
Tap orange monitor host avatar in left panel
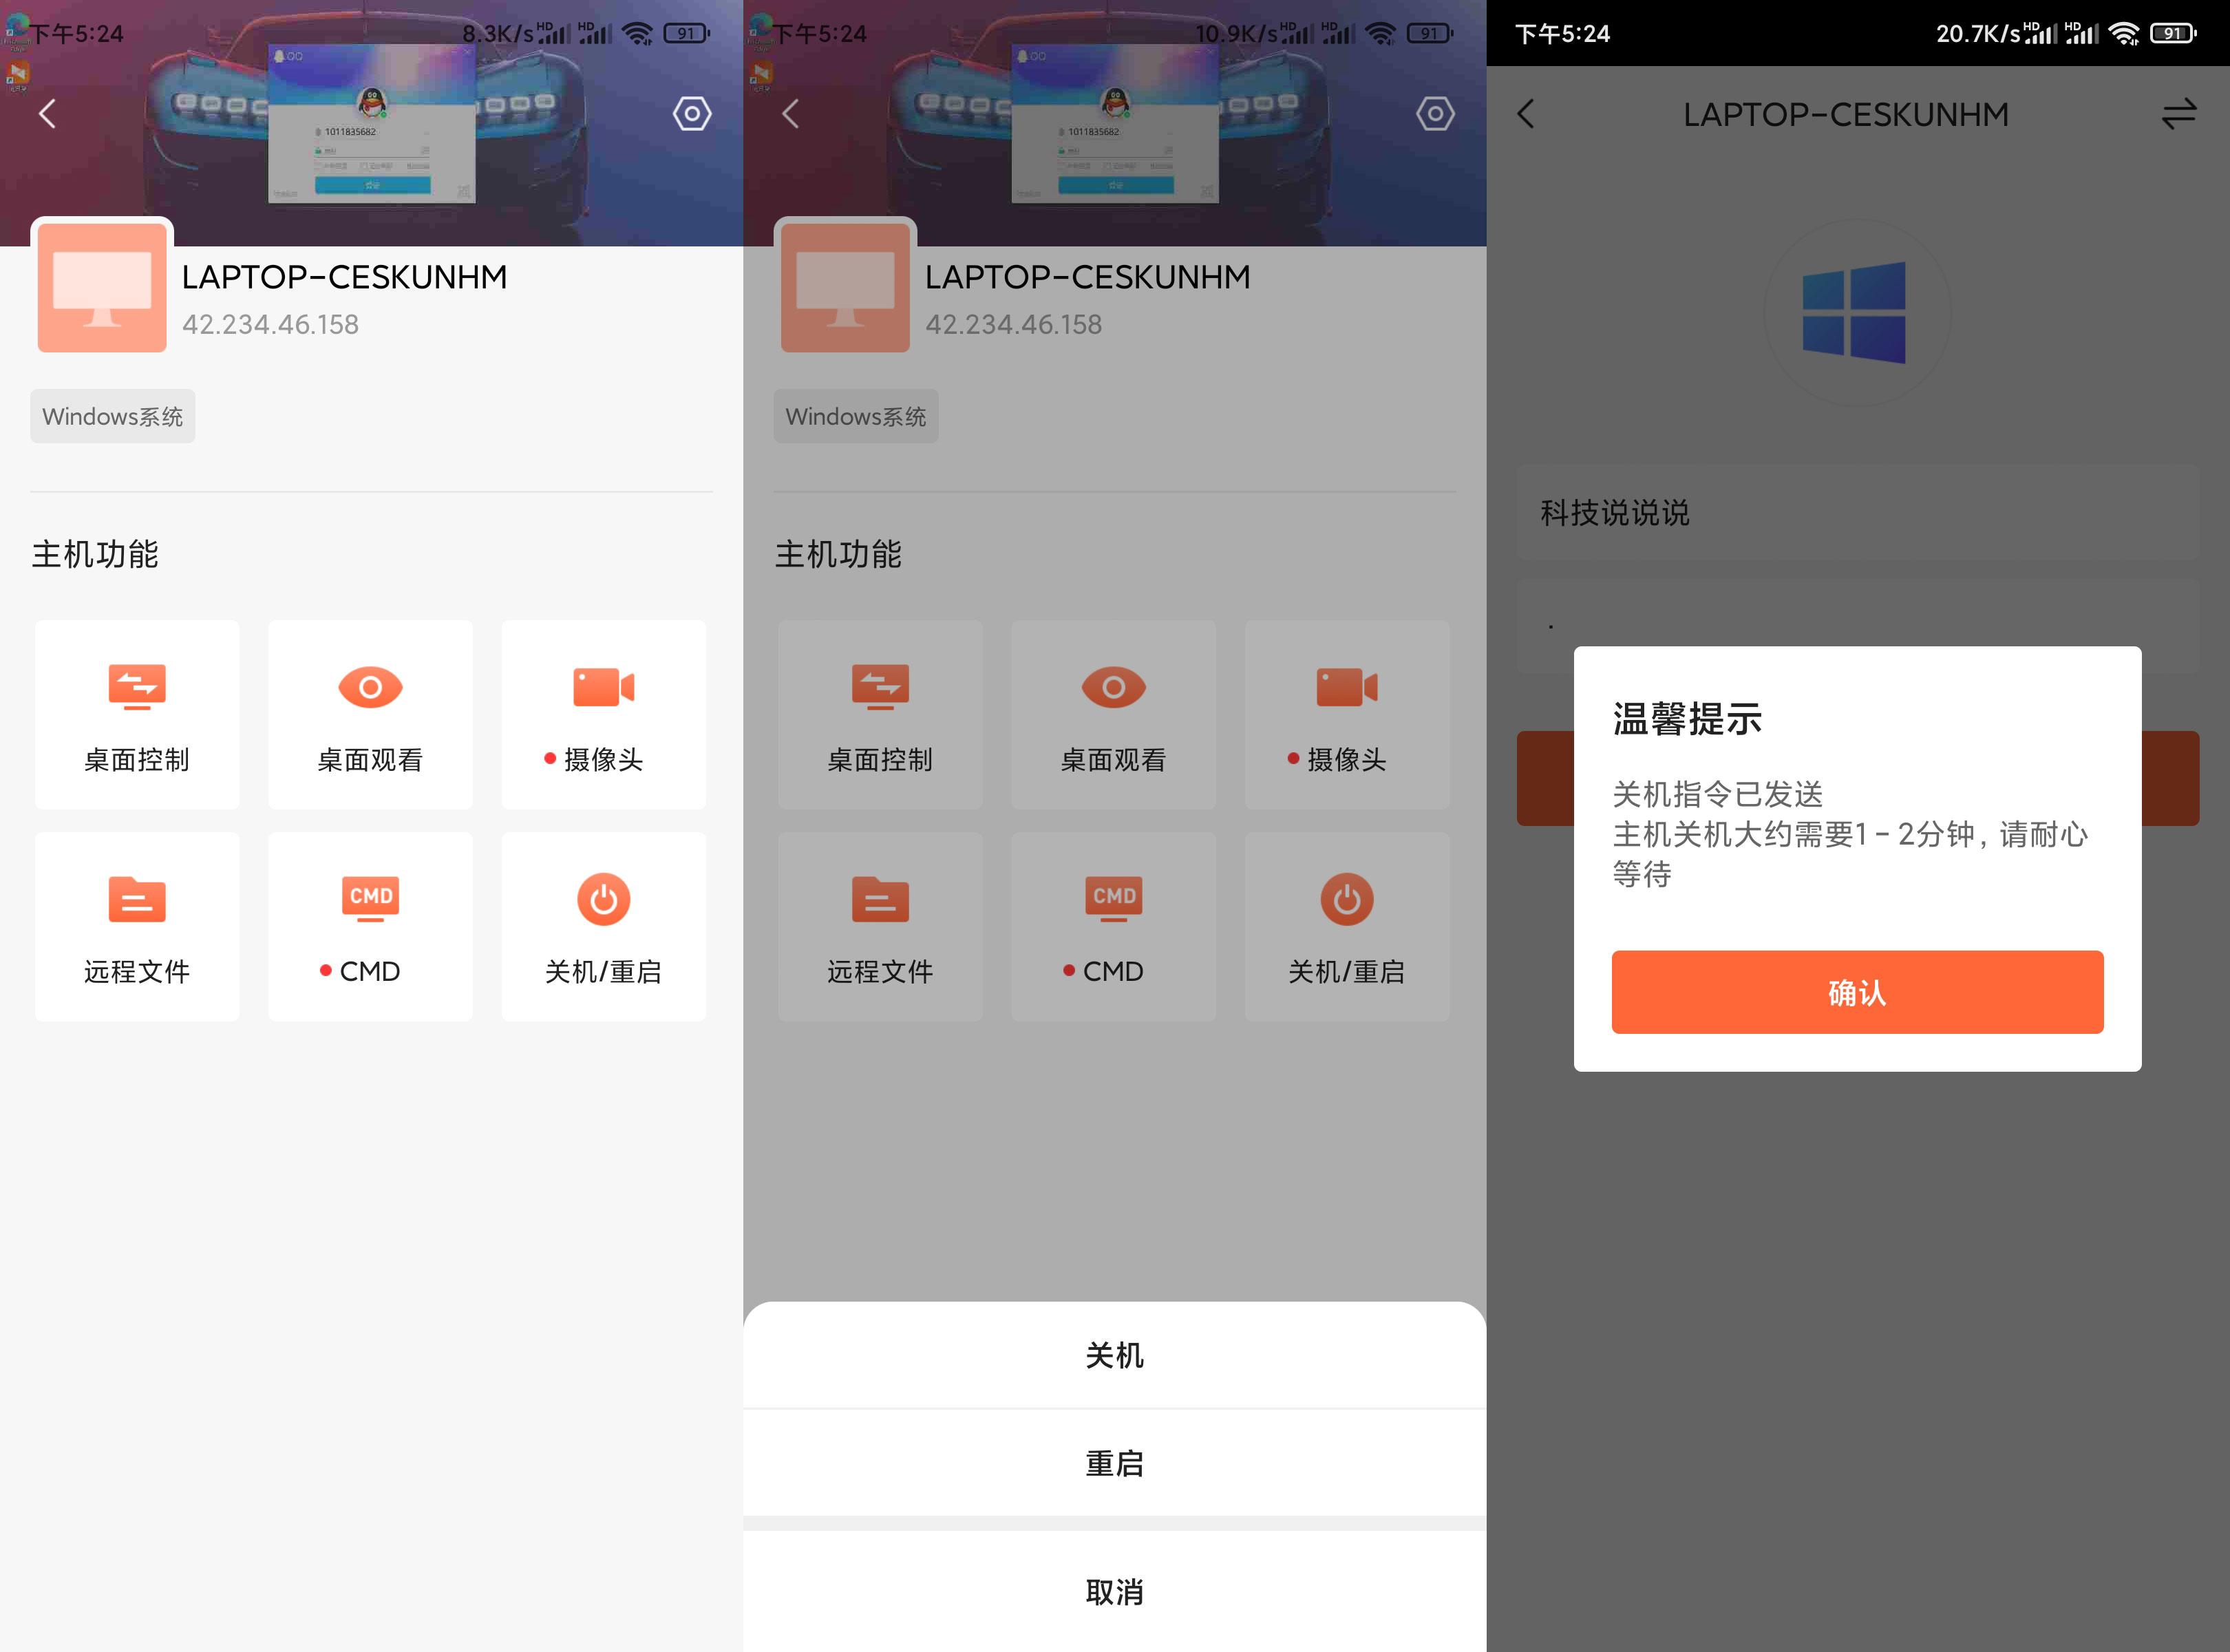point(102,288)
